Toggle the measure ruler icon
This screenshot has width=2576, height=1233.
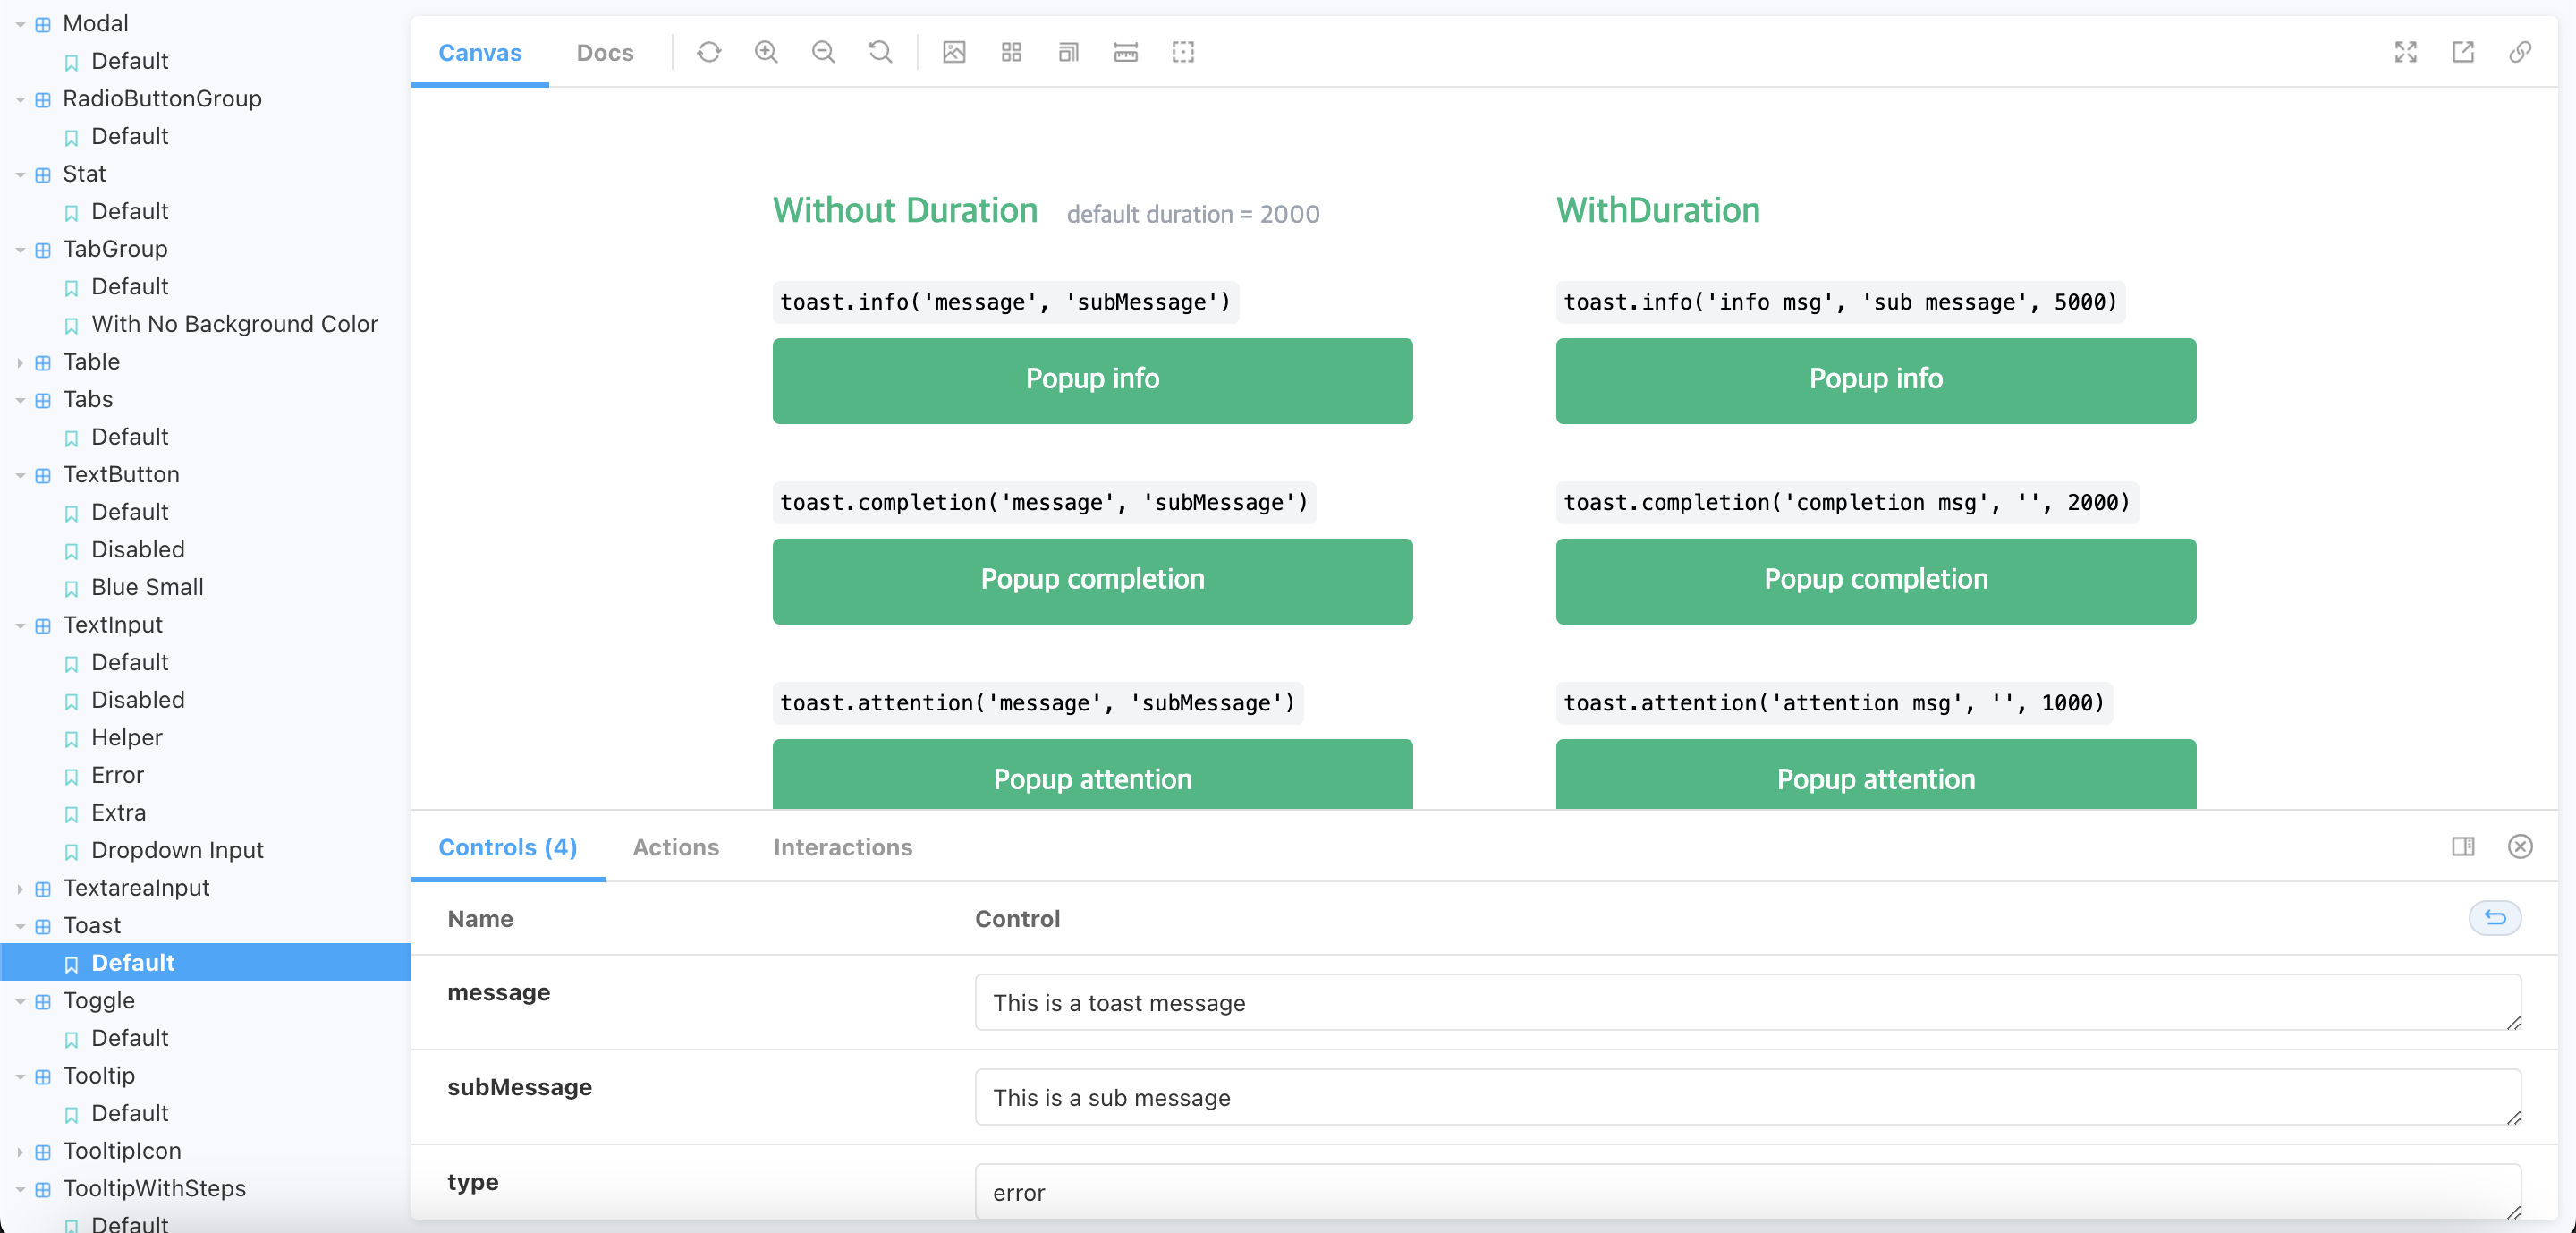click(x=1126, y=52)
